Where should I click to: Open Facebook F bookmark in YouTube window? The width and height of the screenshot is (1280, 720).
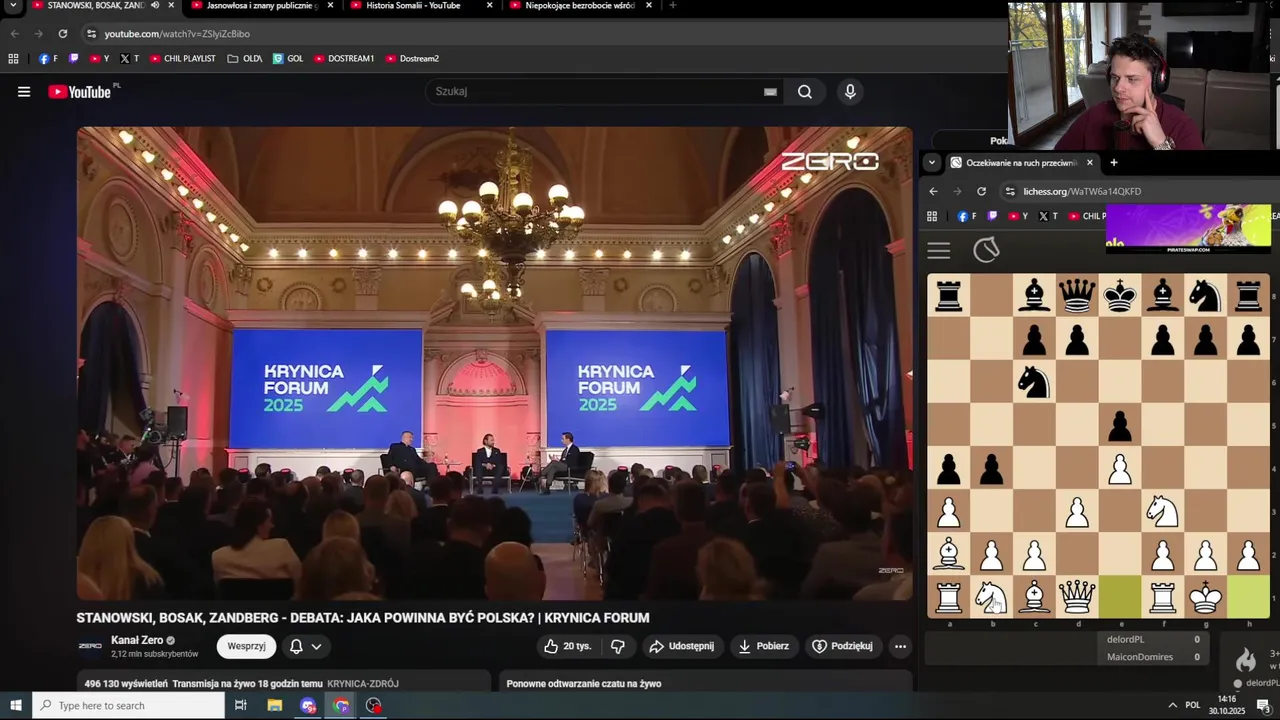point(48,59)
